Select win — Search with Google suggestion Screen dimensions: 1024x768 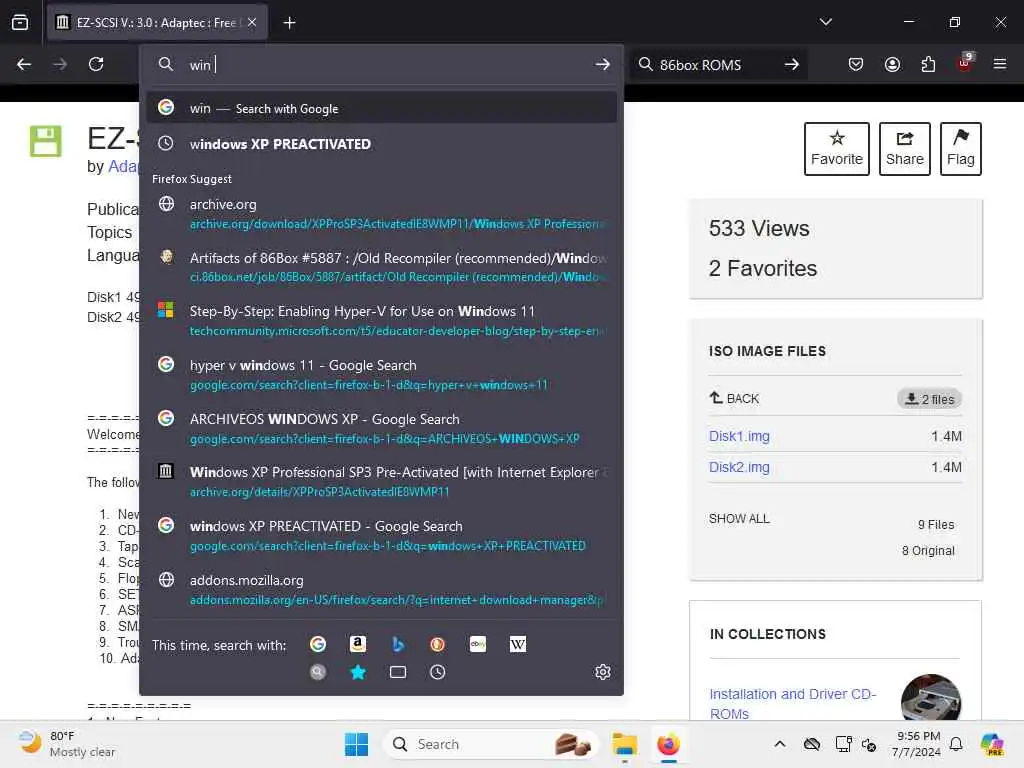(381, 108)
